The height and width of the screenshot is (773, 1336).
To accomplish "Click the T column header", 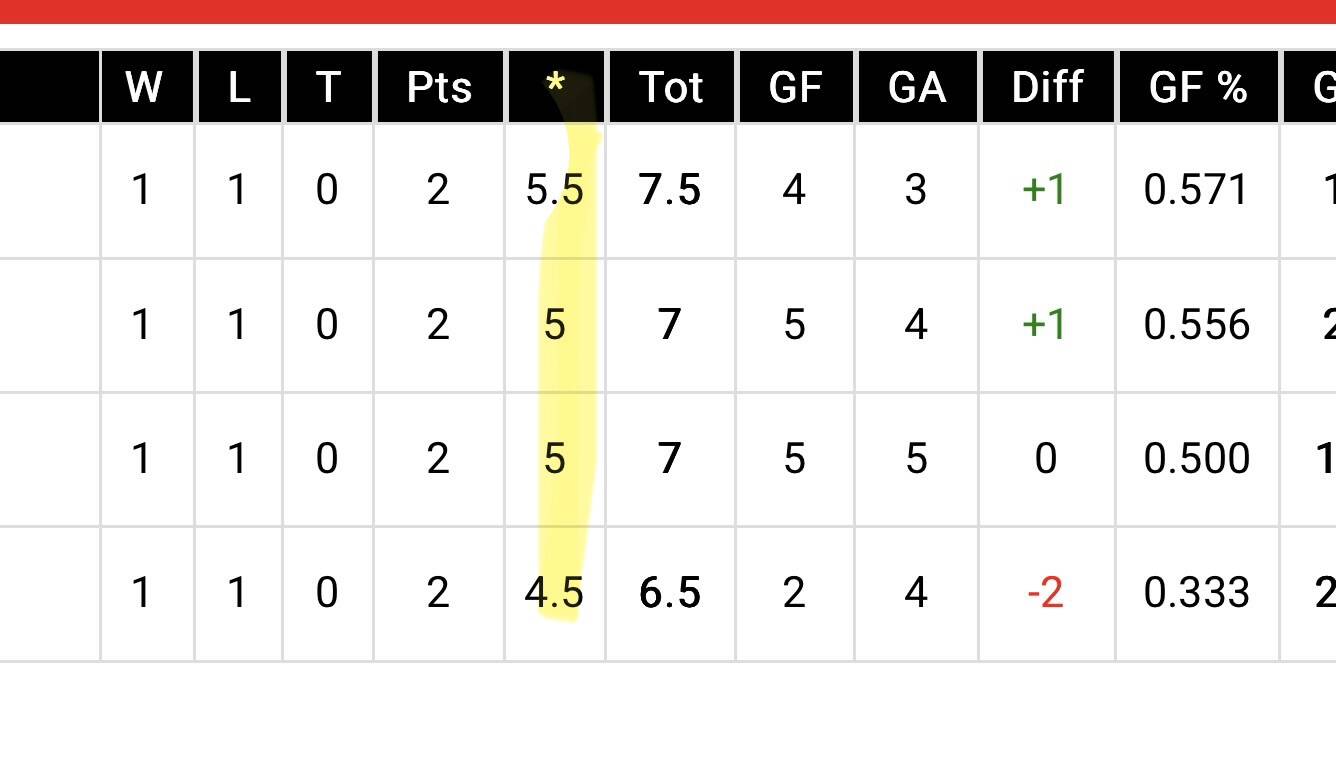I will tap(327, 88).
